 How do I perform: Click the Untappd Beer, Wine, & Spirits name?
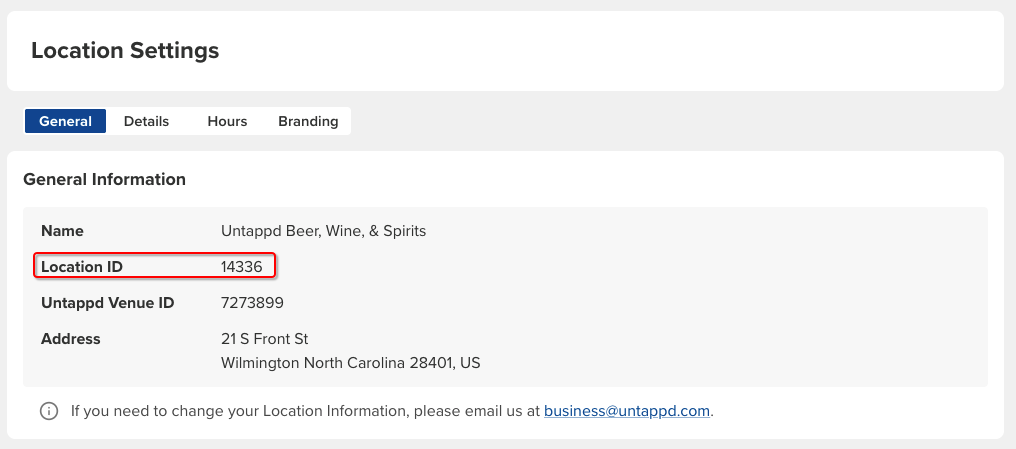tap(323, 231)
